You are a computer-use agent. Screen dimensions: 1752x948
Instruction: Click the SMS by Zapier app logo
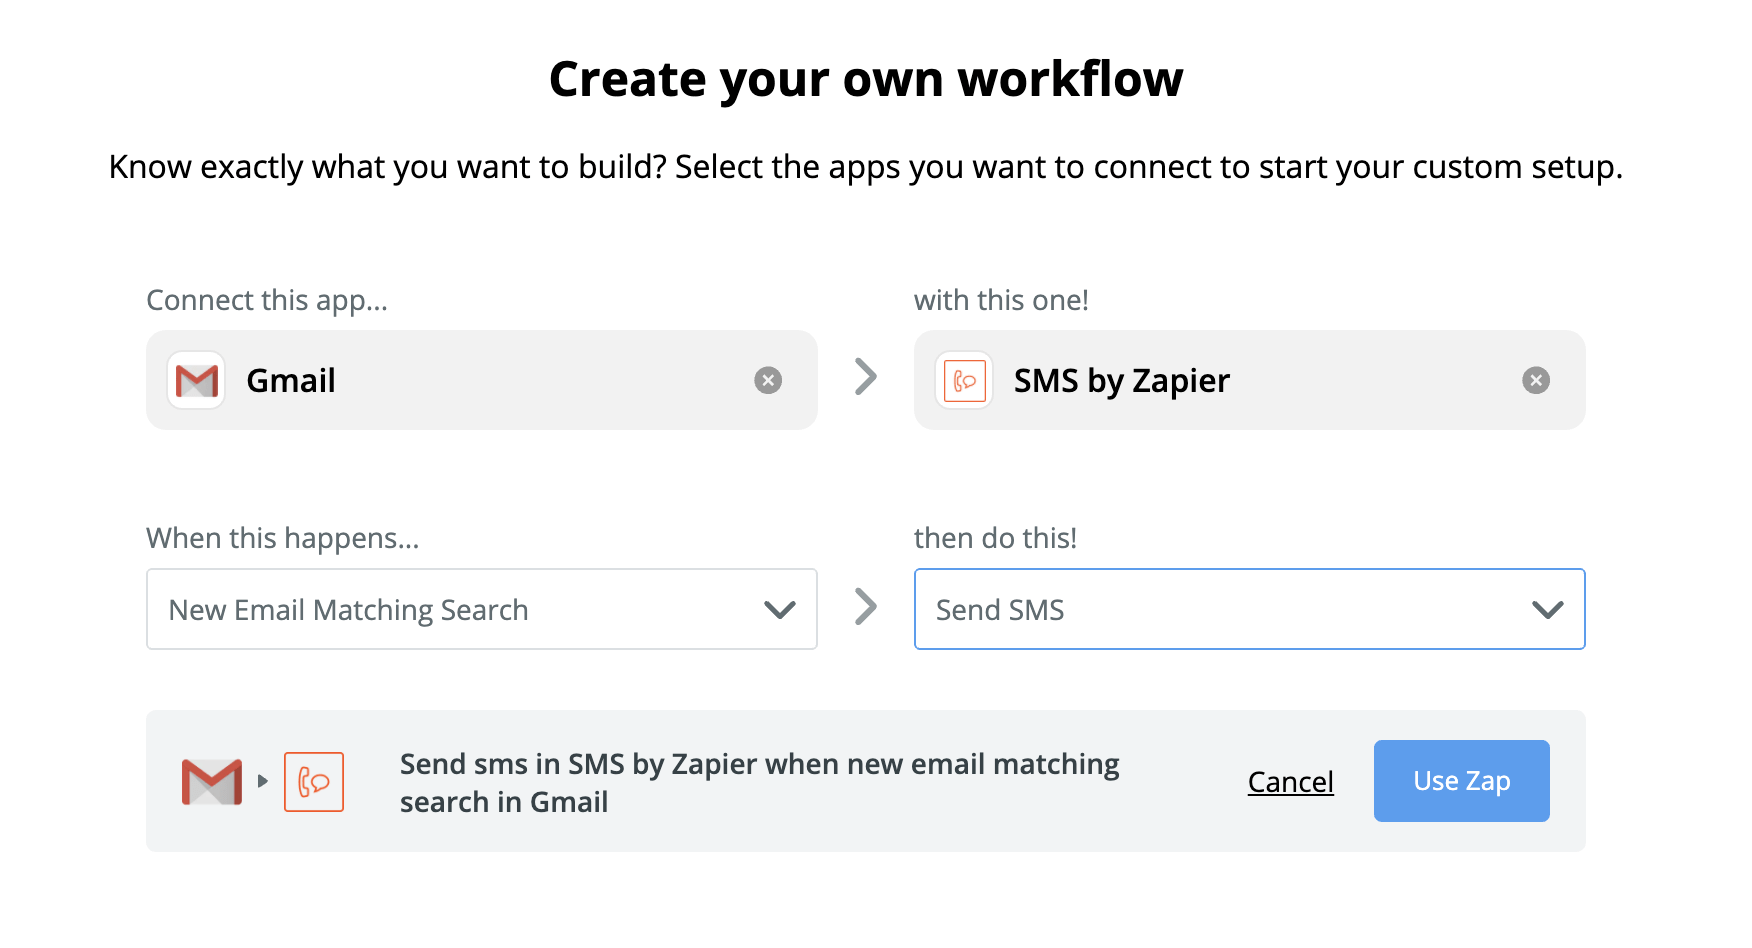[x=964, y=381]
